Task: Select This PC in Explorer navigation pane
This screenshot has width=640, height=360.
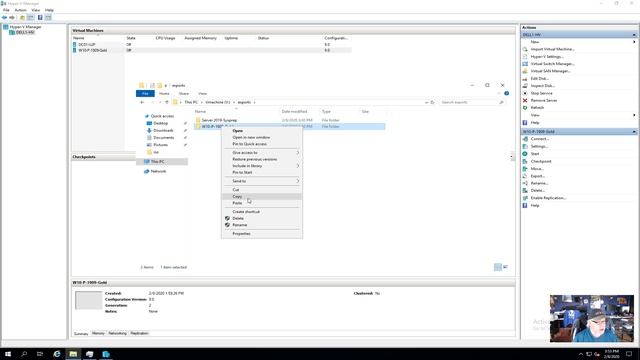Action: [x=158, y=162]
